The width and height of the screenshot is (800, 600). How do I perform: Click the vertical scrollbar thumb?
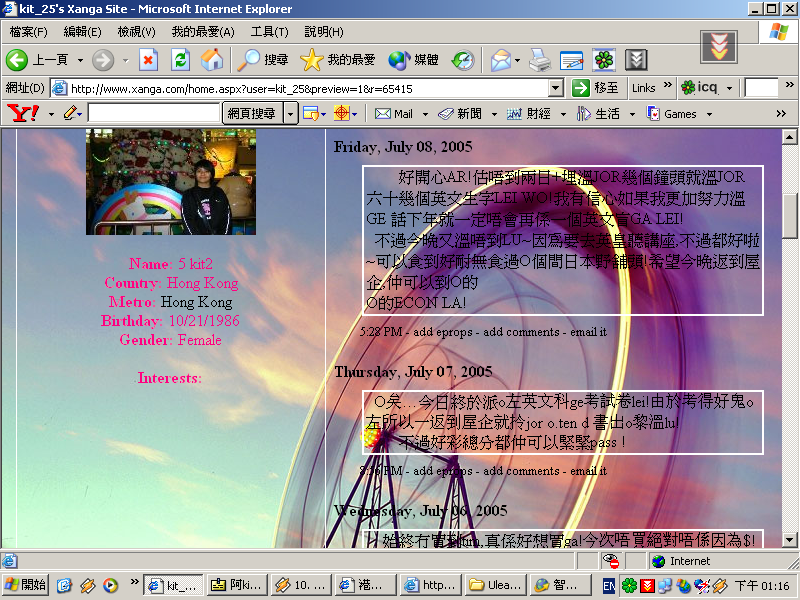pyautogui.click(x=789, y=216)
